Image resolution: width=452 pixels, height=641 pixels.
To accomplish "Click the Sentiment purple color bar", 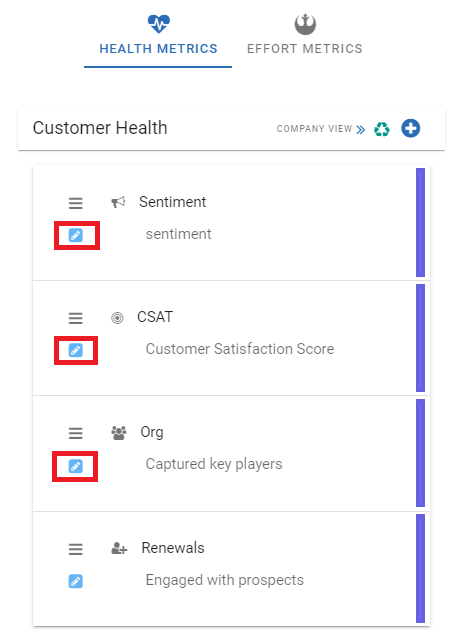I will [x=421, y=222].
